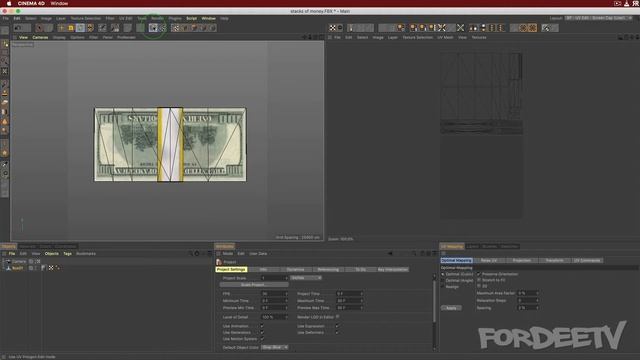
Task: Toggle the Preserve Orientation checkbox
Action: point(479,274)
